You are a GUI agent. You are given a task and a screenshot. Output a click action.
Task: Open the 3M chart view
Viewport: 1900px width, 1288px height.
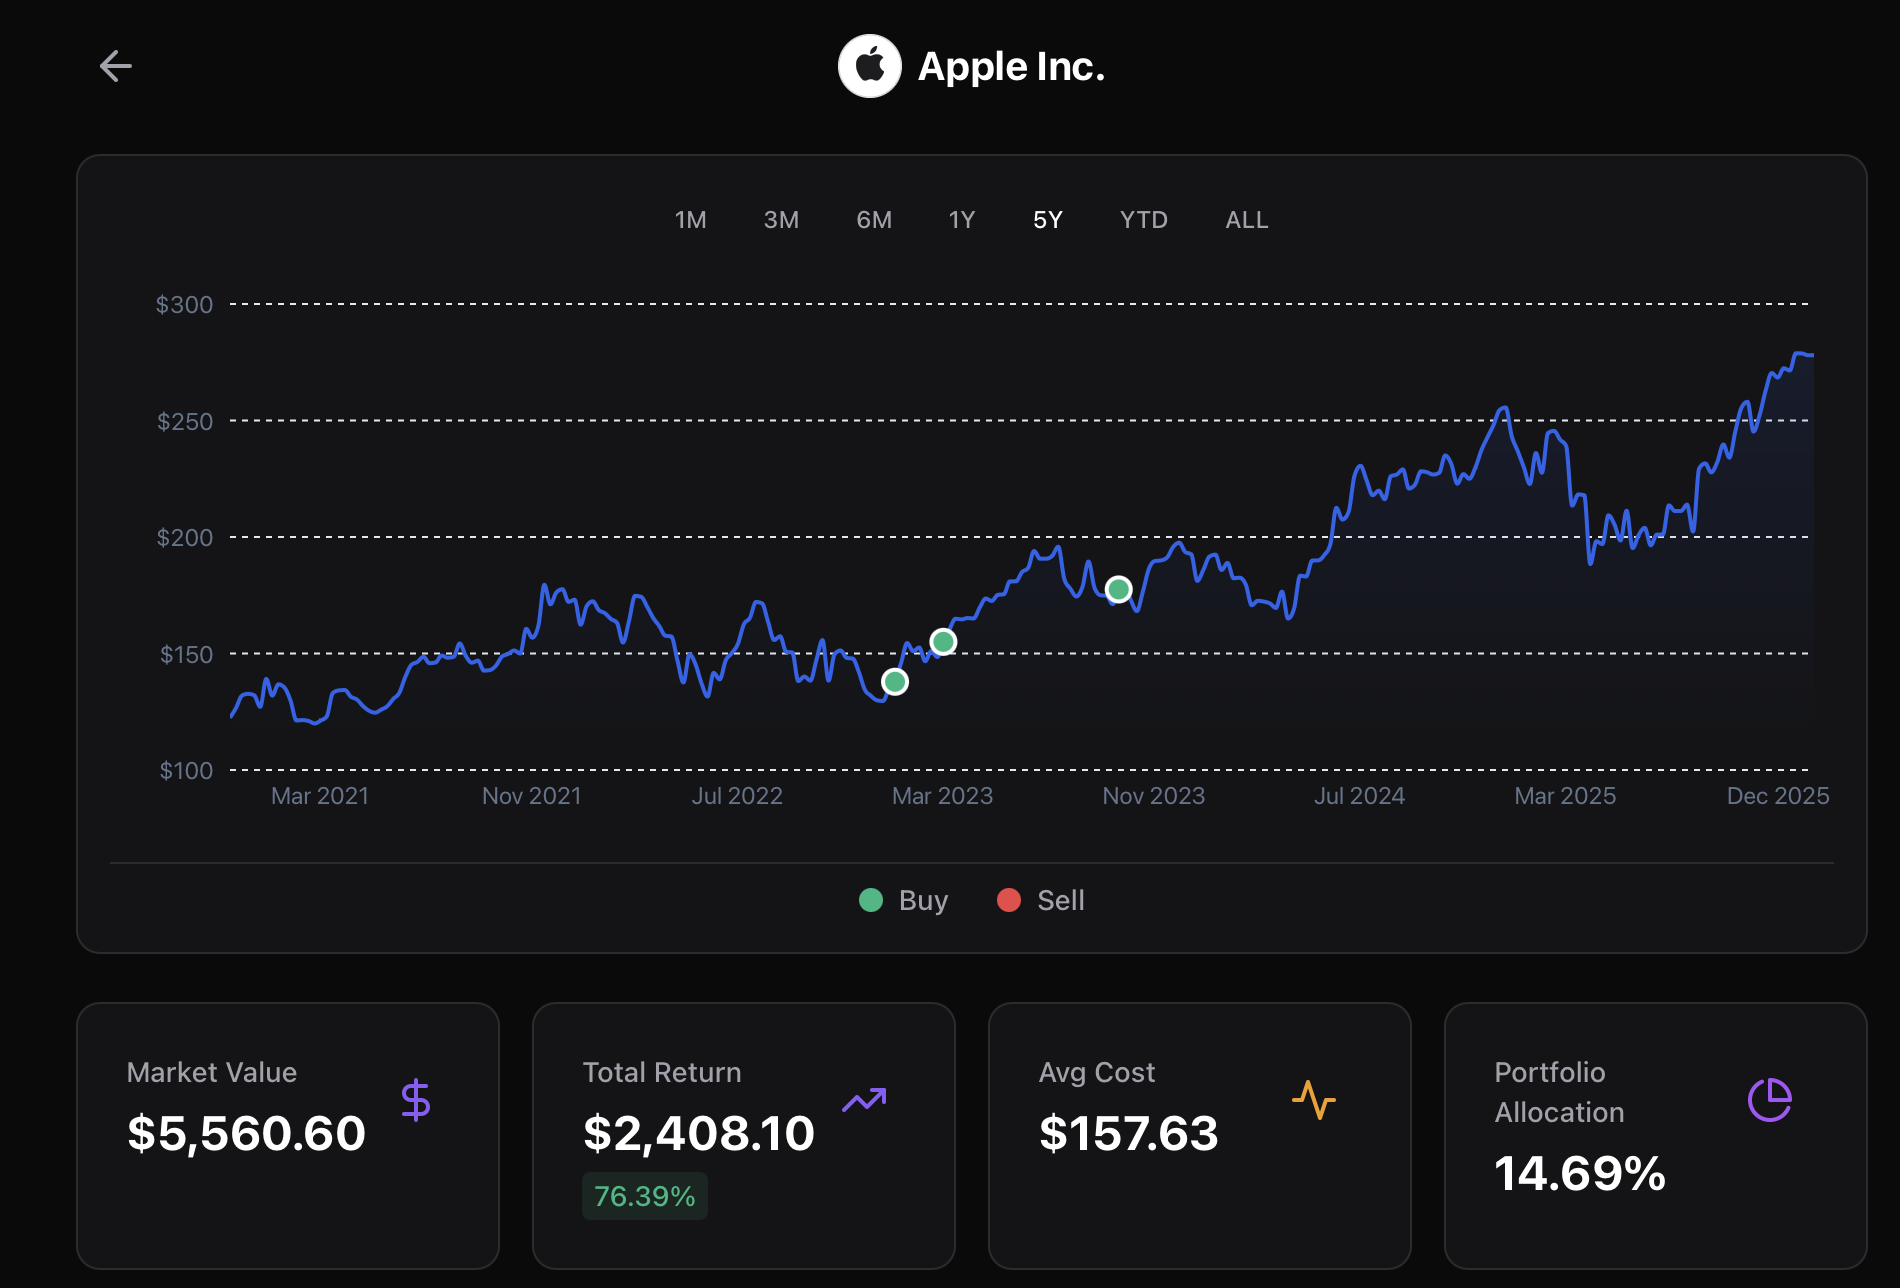tap(781, 219)
